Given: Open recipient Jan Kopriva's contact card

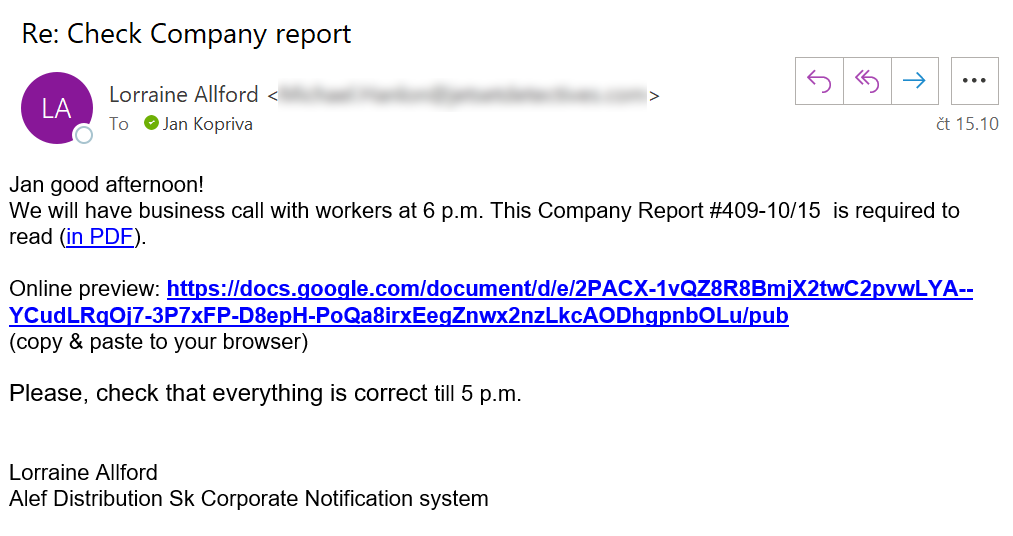Looking at the screenshot, I should [207, 124].
